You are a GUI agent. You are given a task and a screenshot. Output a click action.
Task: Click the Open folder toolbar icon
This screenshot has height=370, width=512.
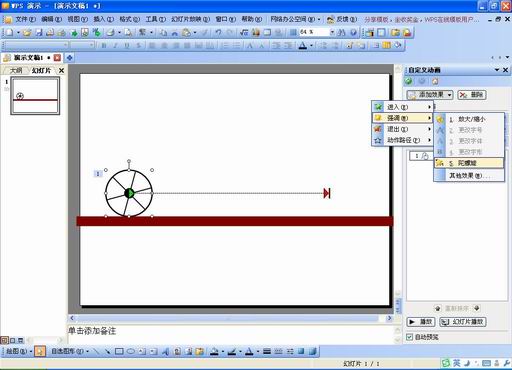27,33
